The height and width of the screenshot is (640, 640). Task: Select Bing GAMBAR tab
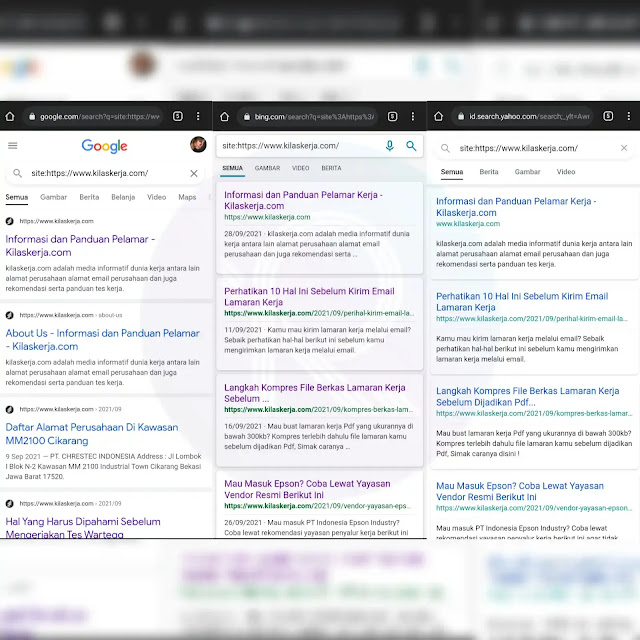[267, 168]
